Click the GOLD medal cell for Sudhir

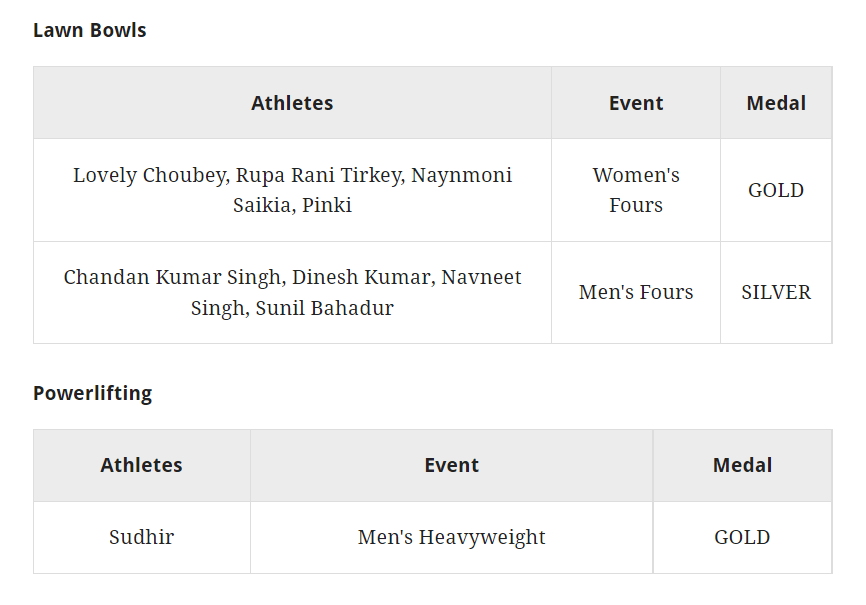(742, 537)
